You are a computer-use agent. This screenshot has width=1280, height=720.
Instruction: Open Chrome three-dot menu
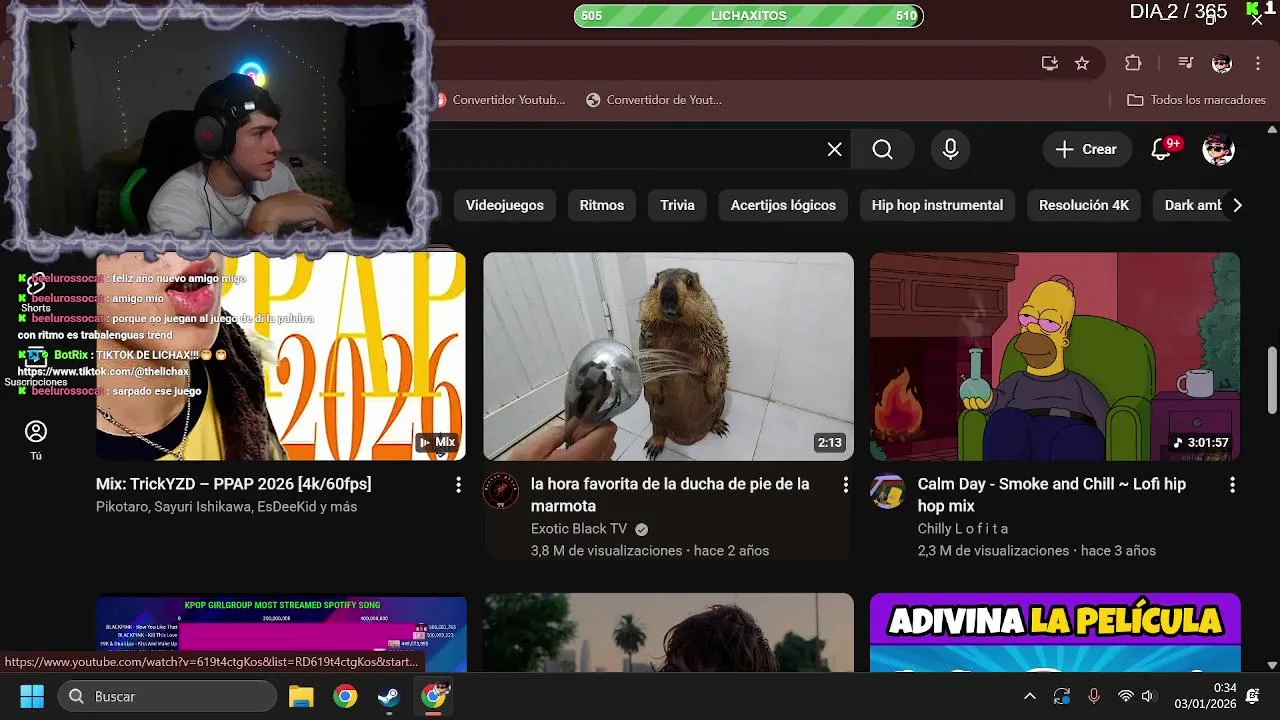click(1258, 63)
